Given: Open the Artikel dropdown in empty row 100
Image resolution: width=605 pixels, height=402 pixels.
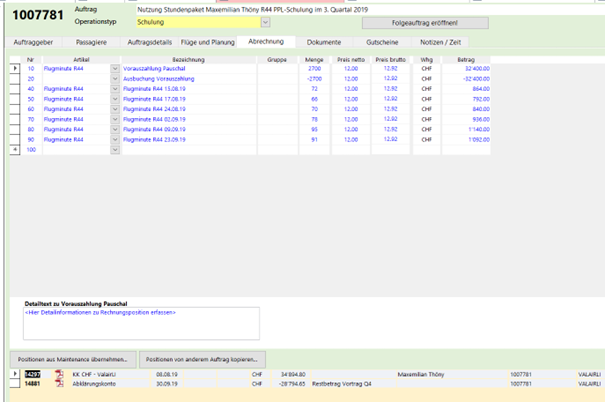Looking at the screenshot, I should pos(116,149).
